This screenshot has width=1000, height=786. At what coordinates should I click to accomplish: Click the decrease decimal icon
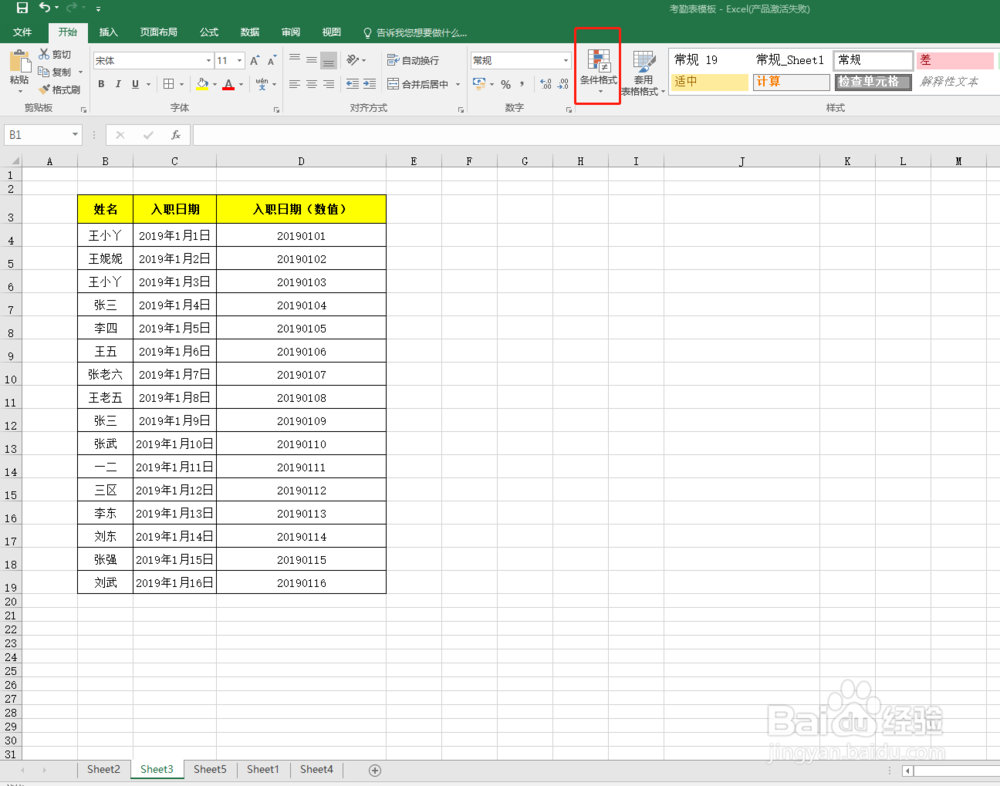click(563, 84)
